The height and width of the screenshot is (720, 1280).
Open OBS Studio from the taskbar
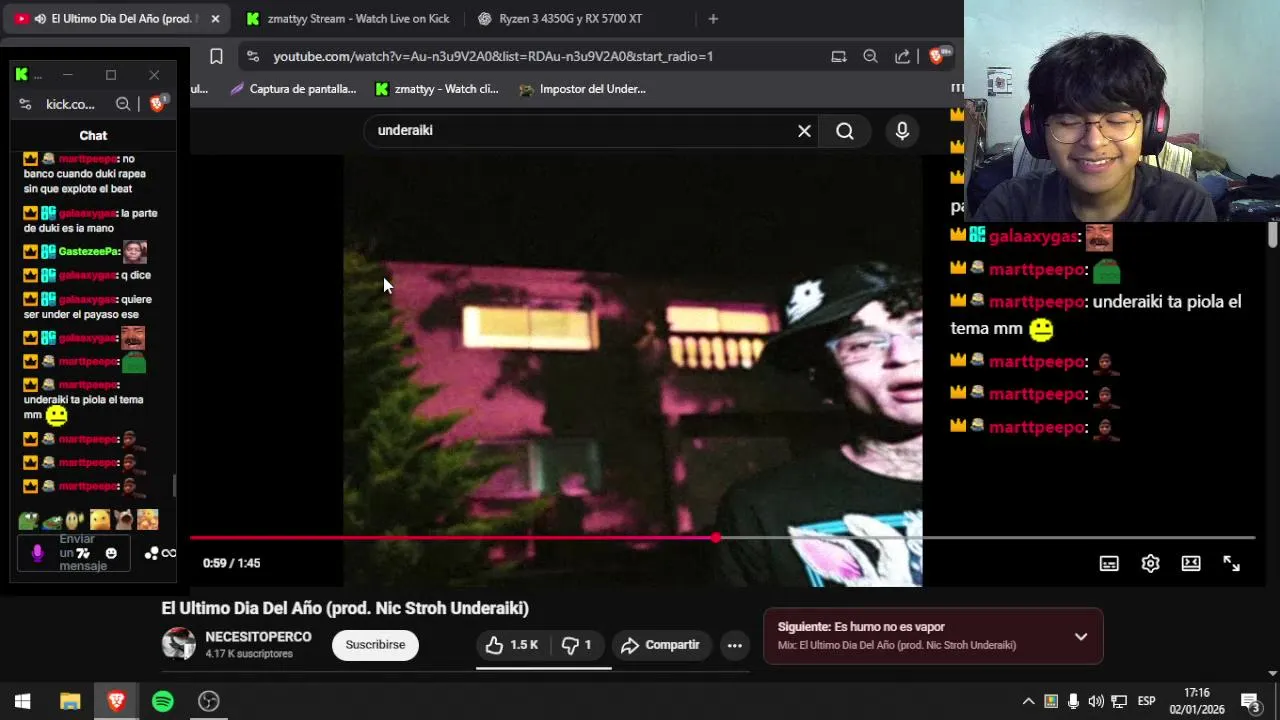coord(208,701)
